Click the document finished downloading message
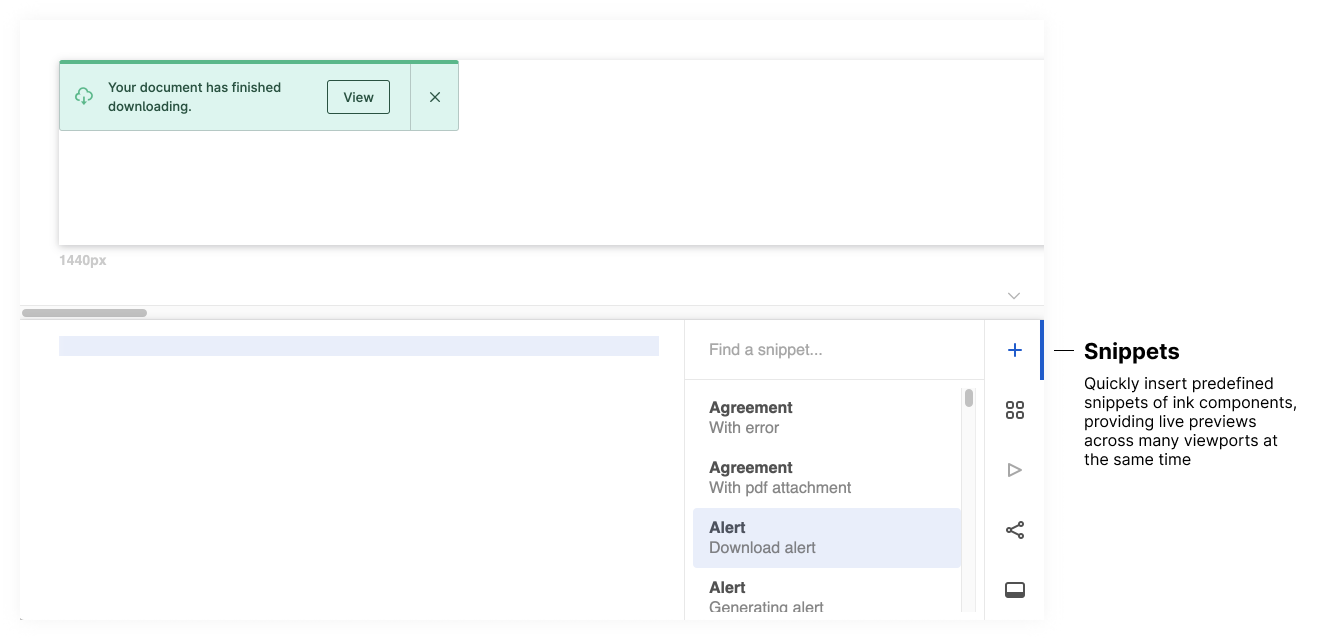 click(x=194, y=97)
